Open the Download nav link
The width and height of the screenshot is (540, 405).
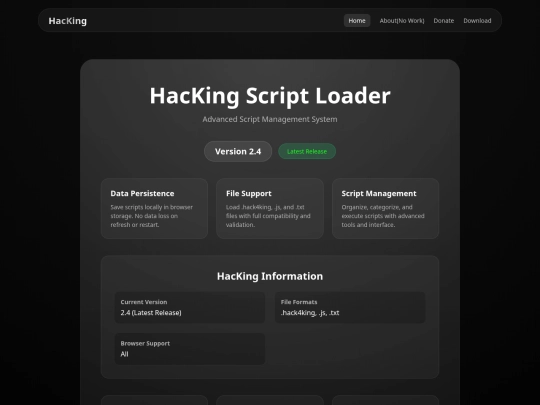(477, 21)
